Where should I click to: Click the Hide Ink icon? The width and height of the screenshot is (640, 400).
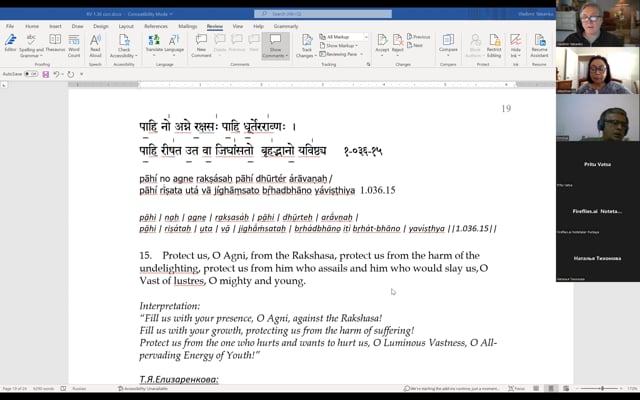tap(516, 42)
